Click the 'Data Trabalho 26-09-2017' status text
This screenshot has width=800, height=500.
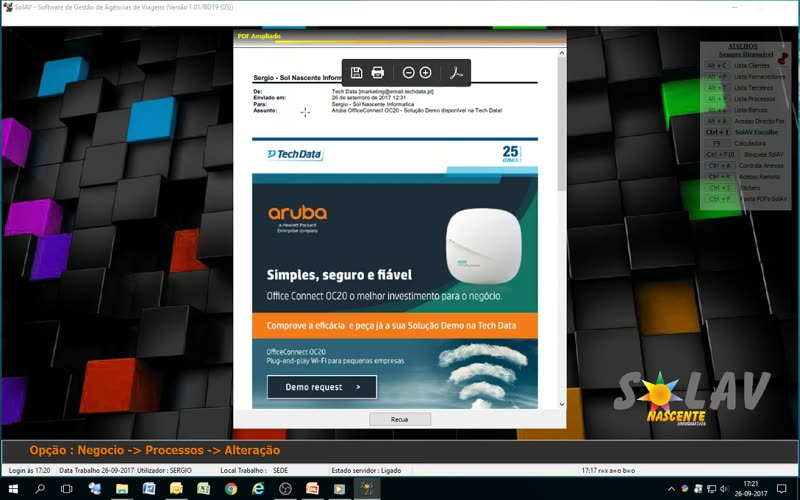[96, 470]
